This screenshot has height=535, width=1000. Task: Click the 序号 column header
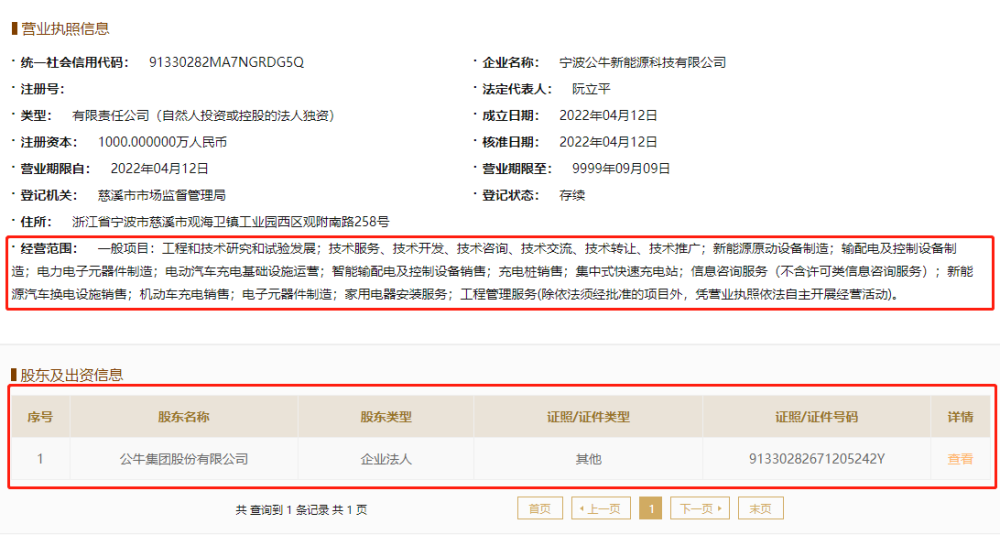click(x=40, y=417)
